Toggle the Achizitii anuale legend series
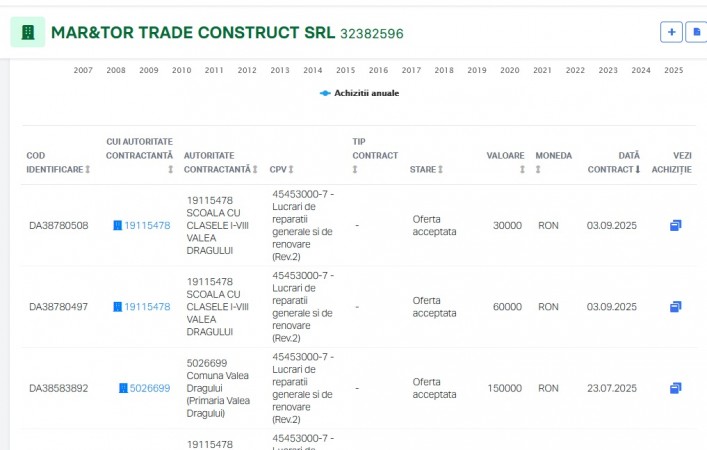 click(x=359, y=93)
